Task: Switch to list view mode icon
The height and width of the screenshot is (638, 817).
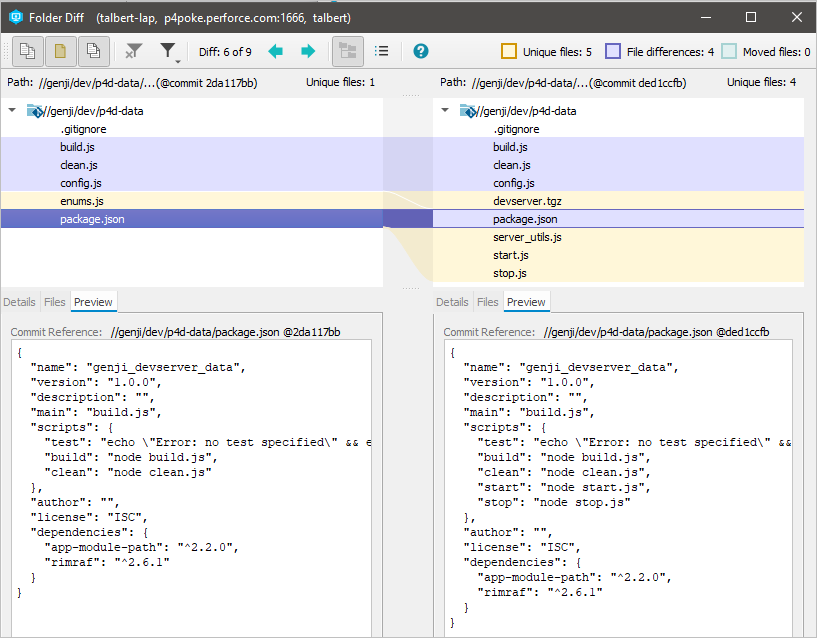Action: tap(381, 51)
